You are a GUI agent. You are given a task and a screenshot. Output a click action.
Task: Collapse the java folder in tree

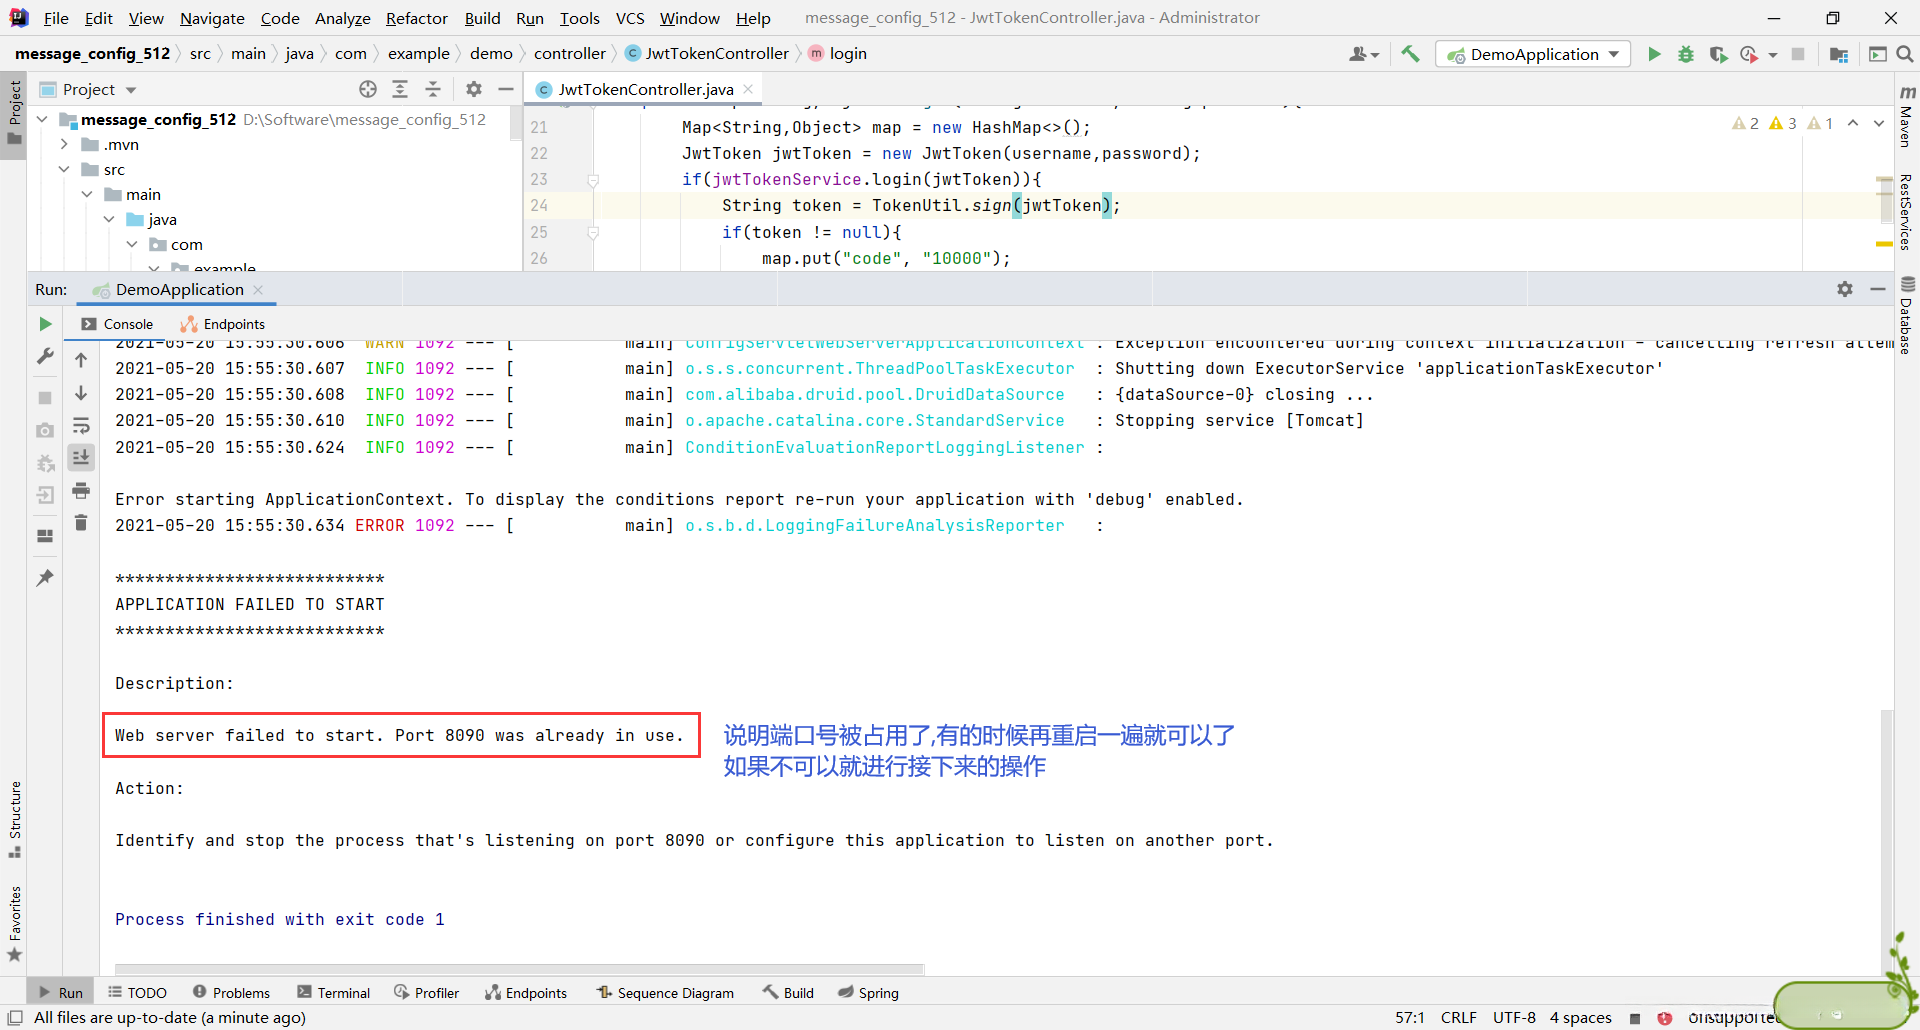pos(109,219)
